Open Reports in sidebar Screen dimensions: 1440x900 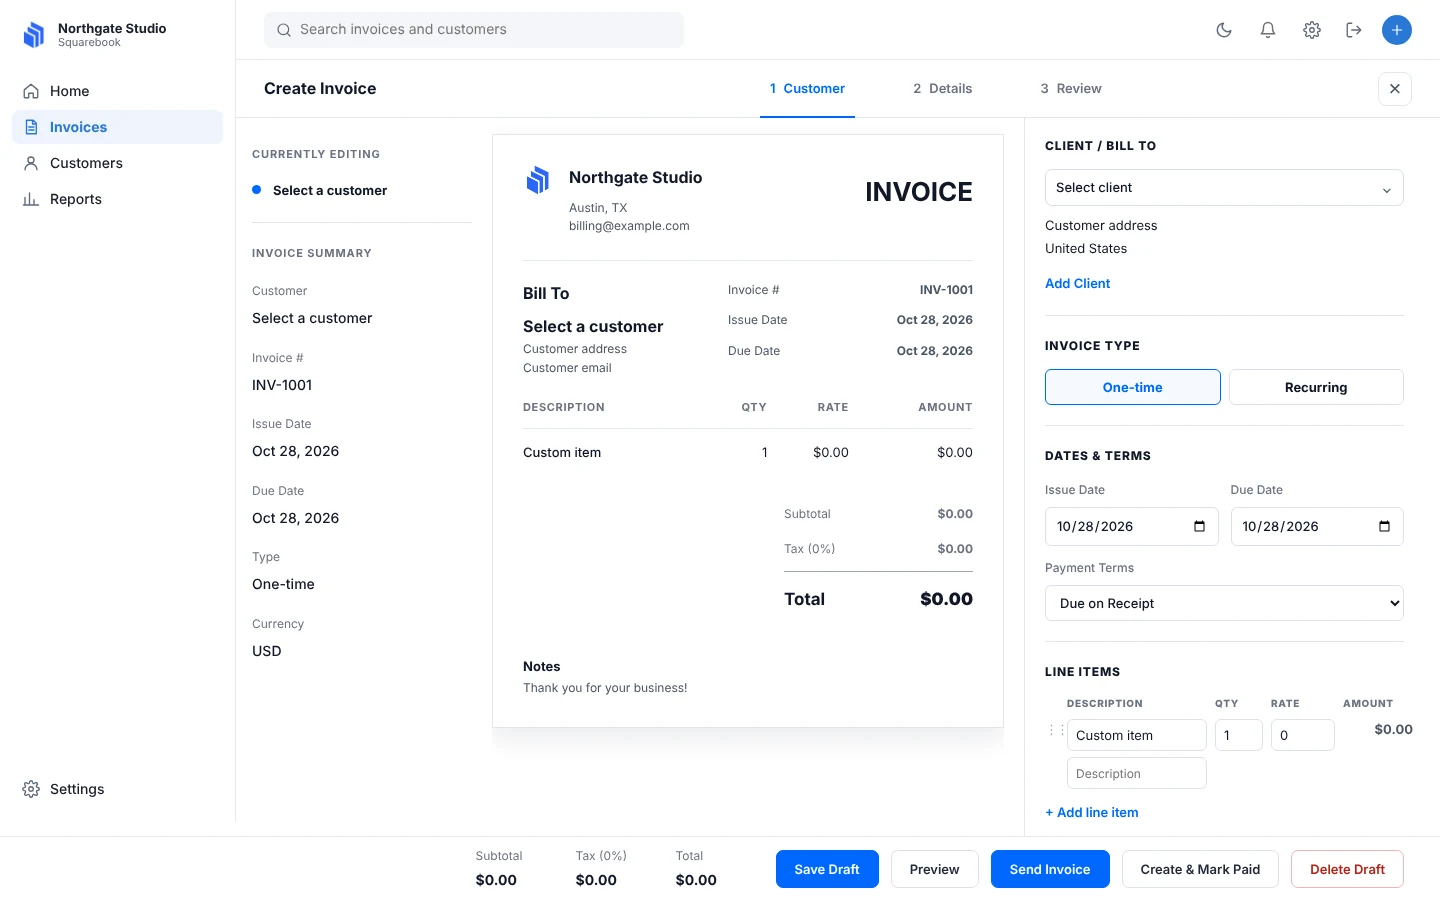[117, 199]
